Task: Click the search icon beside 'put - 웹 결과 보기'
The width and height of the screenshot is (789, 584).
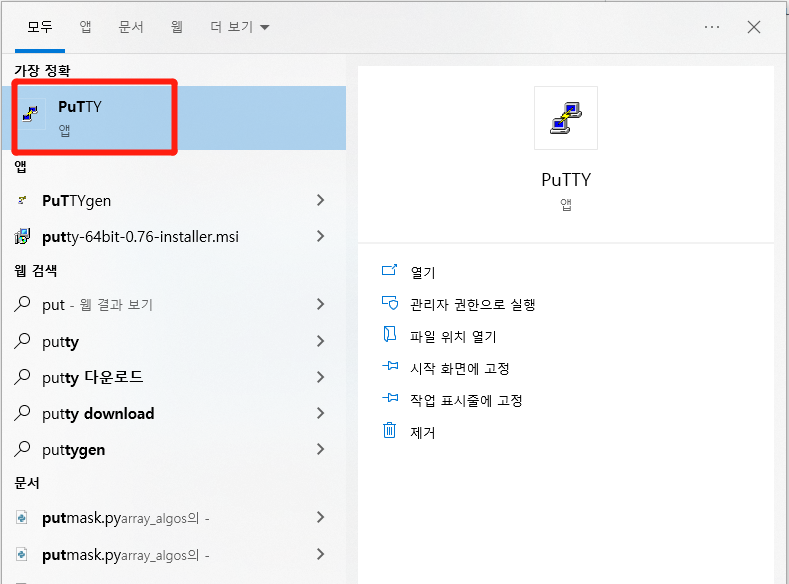Action: (22, 304)
